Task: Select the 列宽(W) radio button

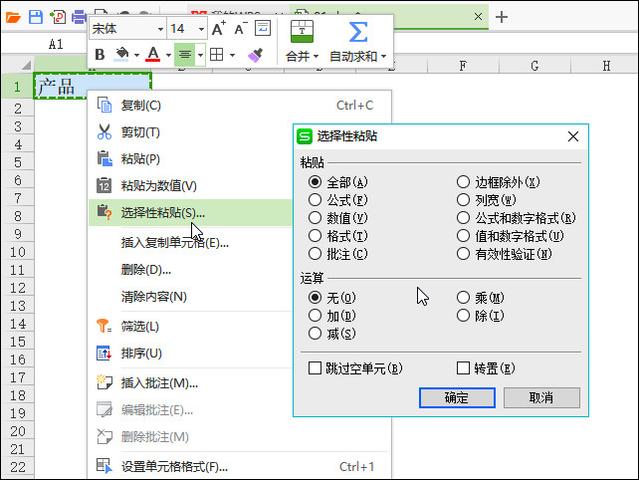Action: 463,200
